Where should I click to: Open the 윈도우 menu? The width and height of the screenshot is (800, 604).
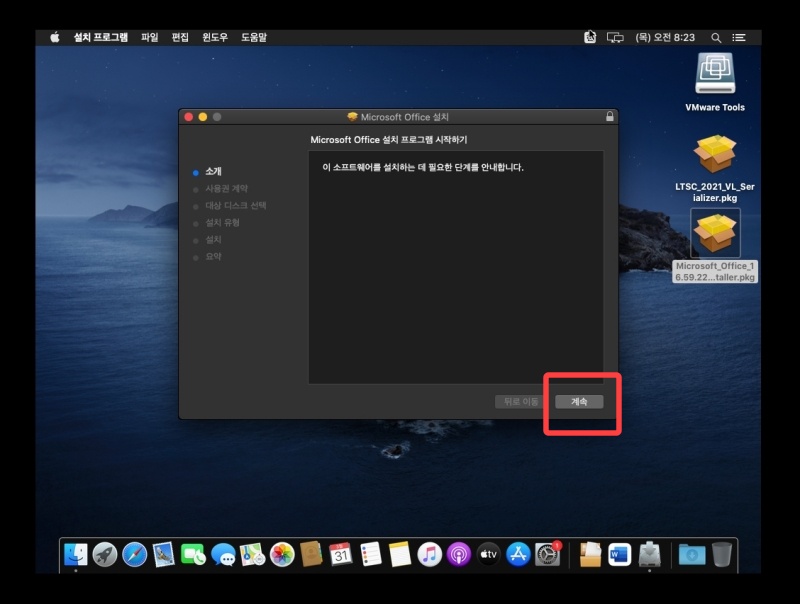pos(215,37)
